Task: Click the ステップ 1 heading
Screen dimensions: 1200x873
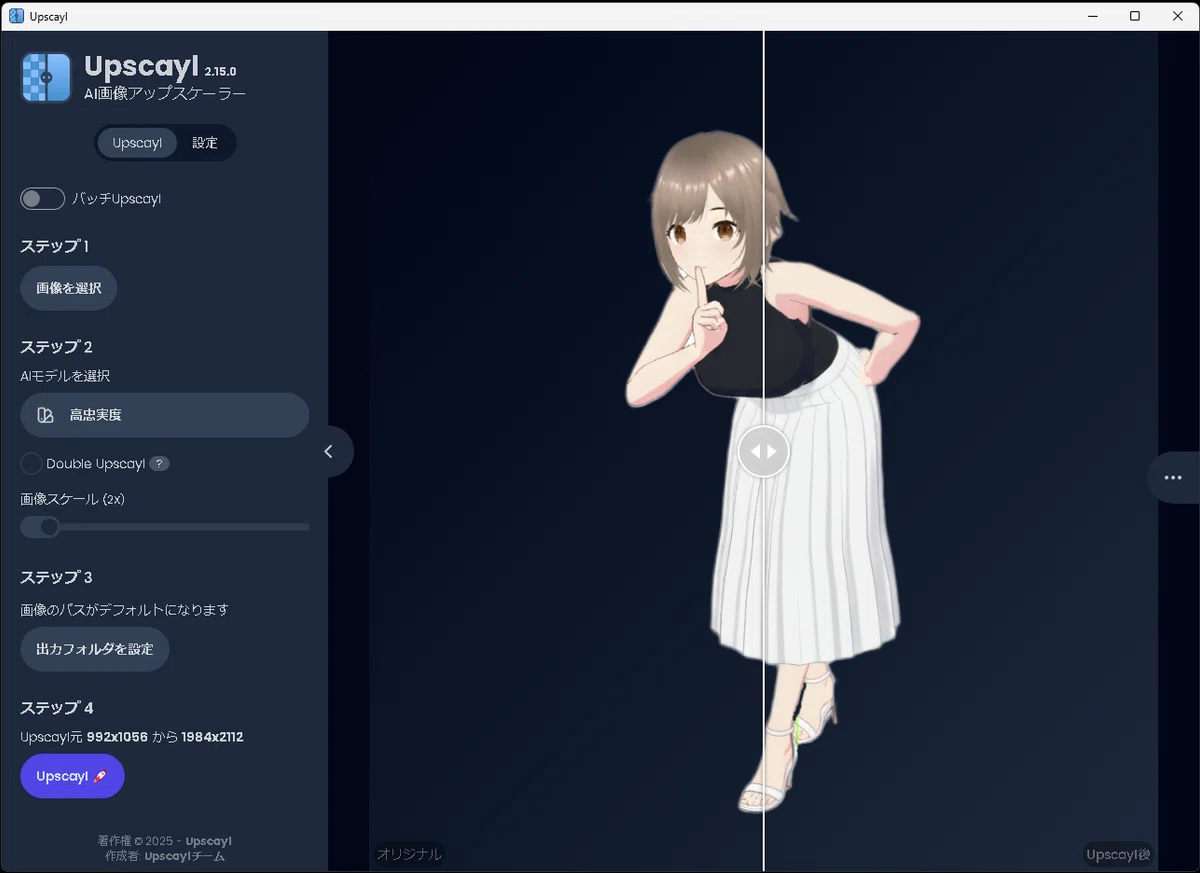Action: 55,246
